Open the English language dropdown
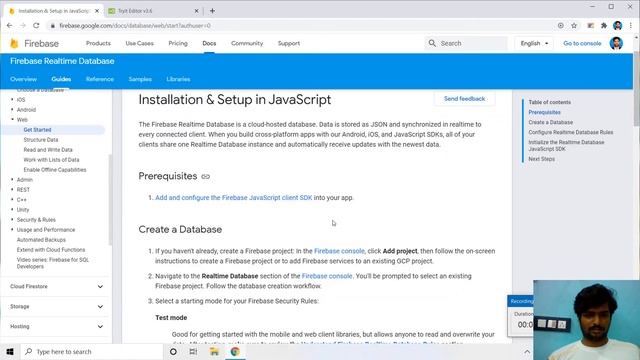The image size is (640, 360). [534, 43]
